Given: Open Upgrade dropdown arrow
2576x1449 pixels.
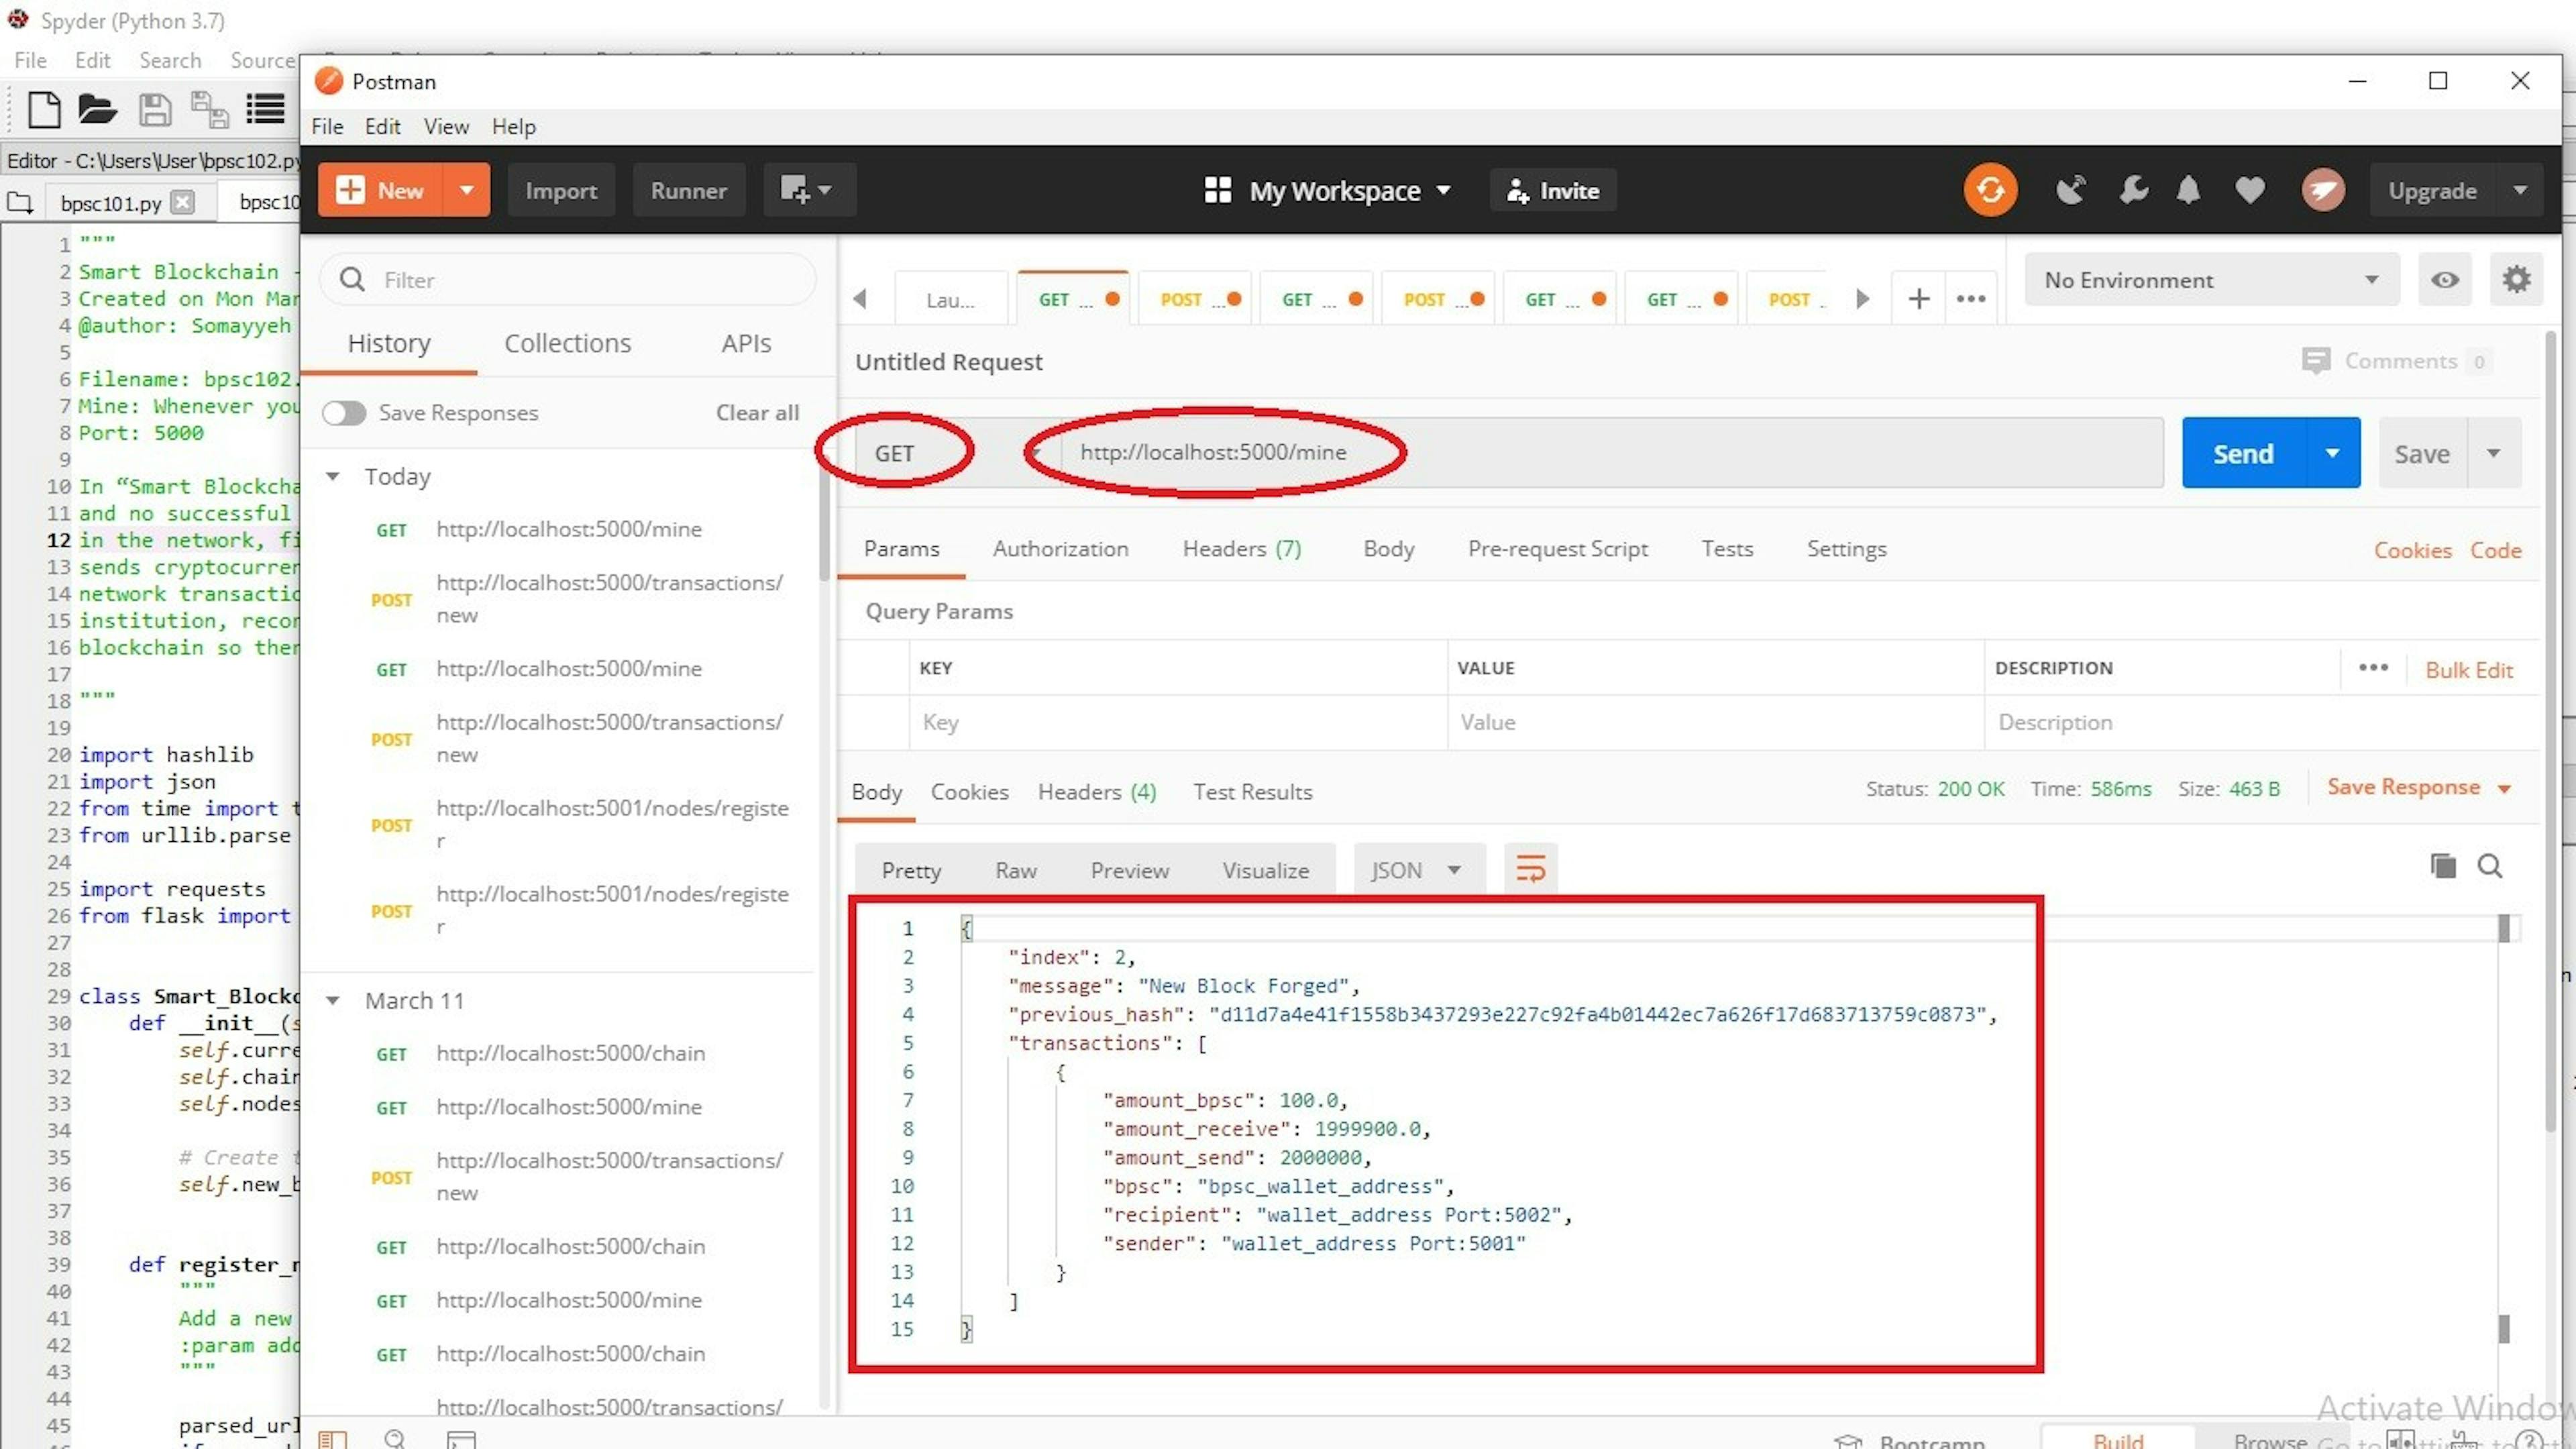Looking at the screenshot, I should coord(2520,190).
